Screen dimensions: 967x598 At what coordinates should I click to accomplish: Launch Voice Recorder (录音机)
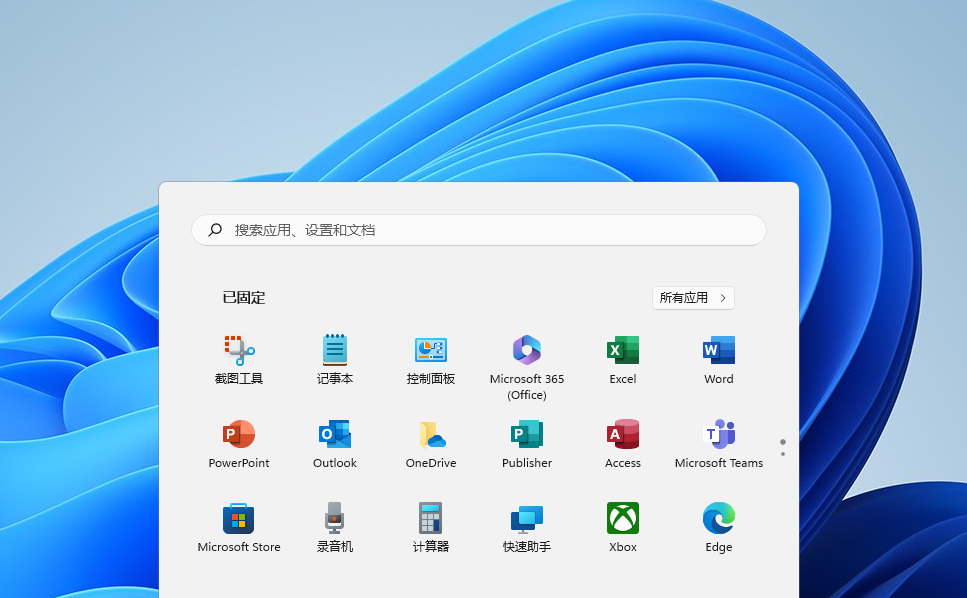335,528
